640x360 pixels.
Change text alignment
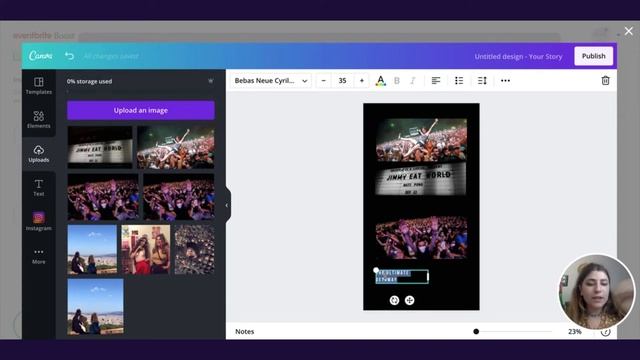[436, 81]
